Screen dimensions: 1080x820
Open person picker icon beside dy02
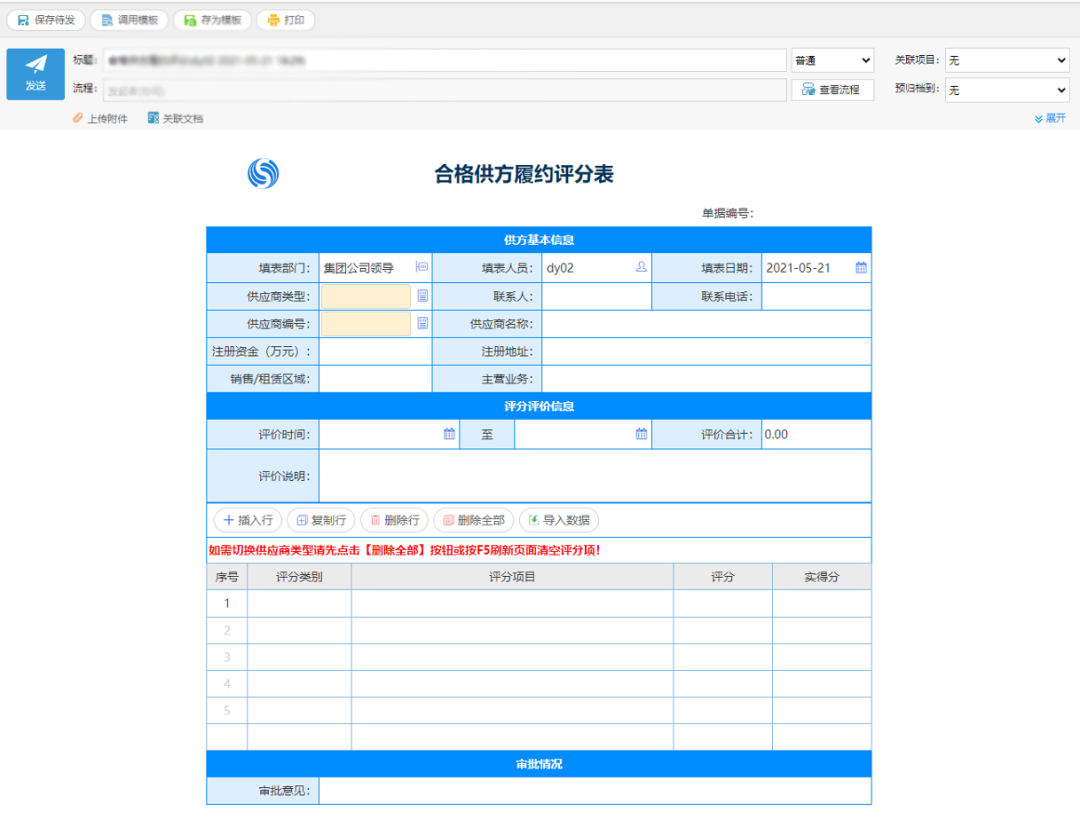[641, 267]
